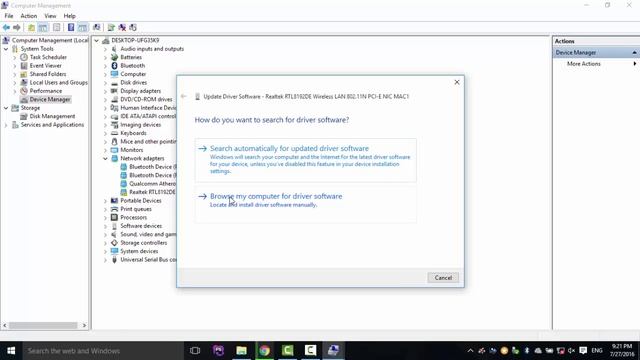Expand the More Actions submenu arrow
The height and width of the screenshot is (360, 640).
pyautogui.click(x=635, y=64)
